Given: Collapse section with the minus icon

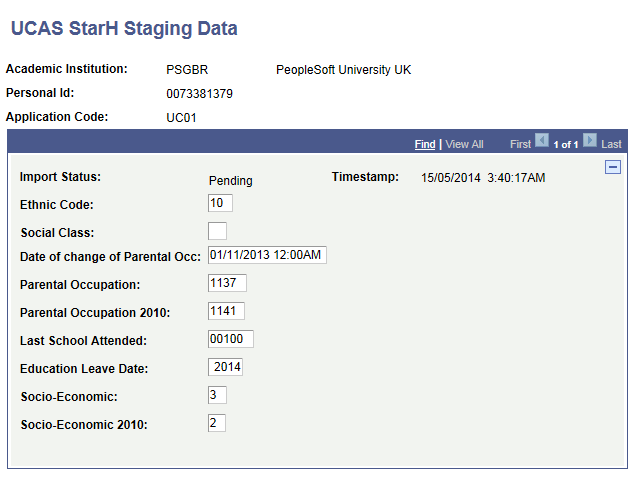Looking at the screenshot, I should tap(613, 168).
